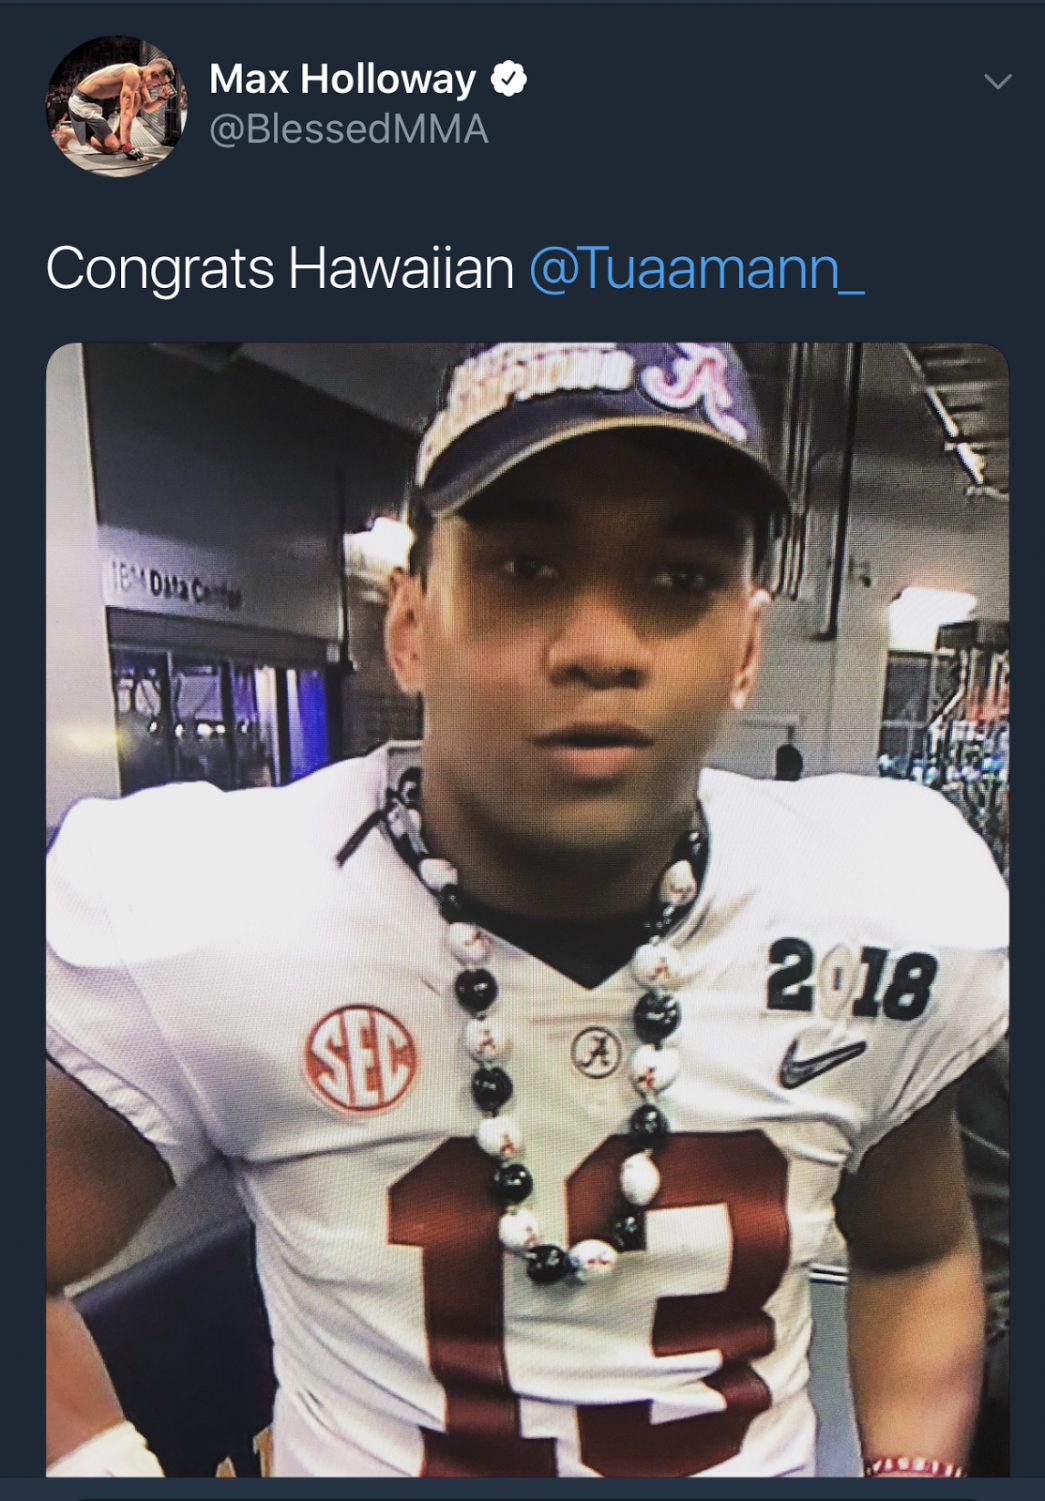
Task: Open the Max Holloway display name
Action: 342,79
